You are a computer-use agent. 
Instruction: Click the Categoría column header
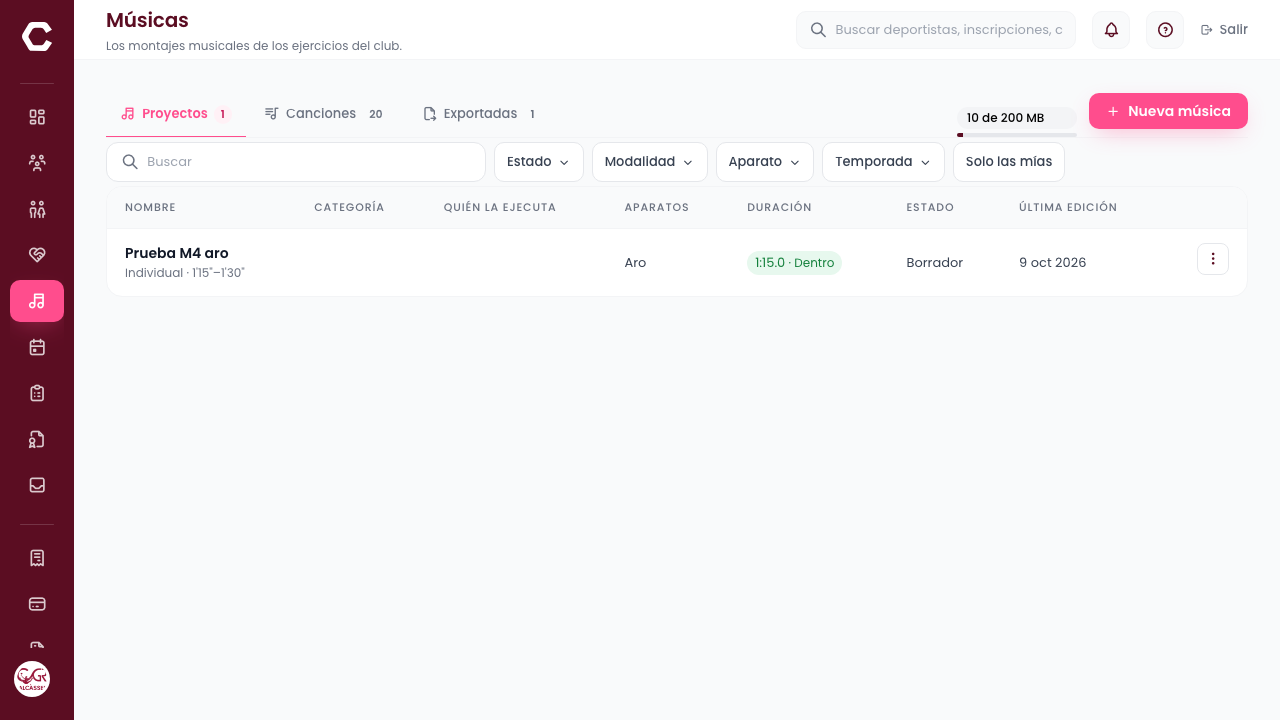[x=349, y=207]
